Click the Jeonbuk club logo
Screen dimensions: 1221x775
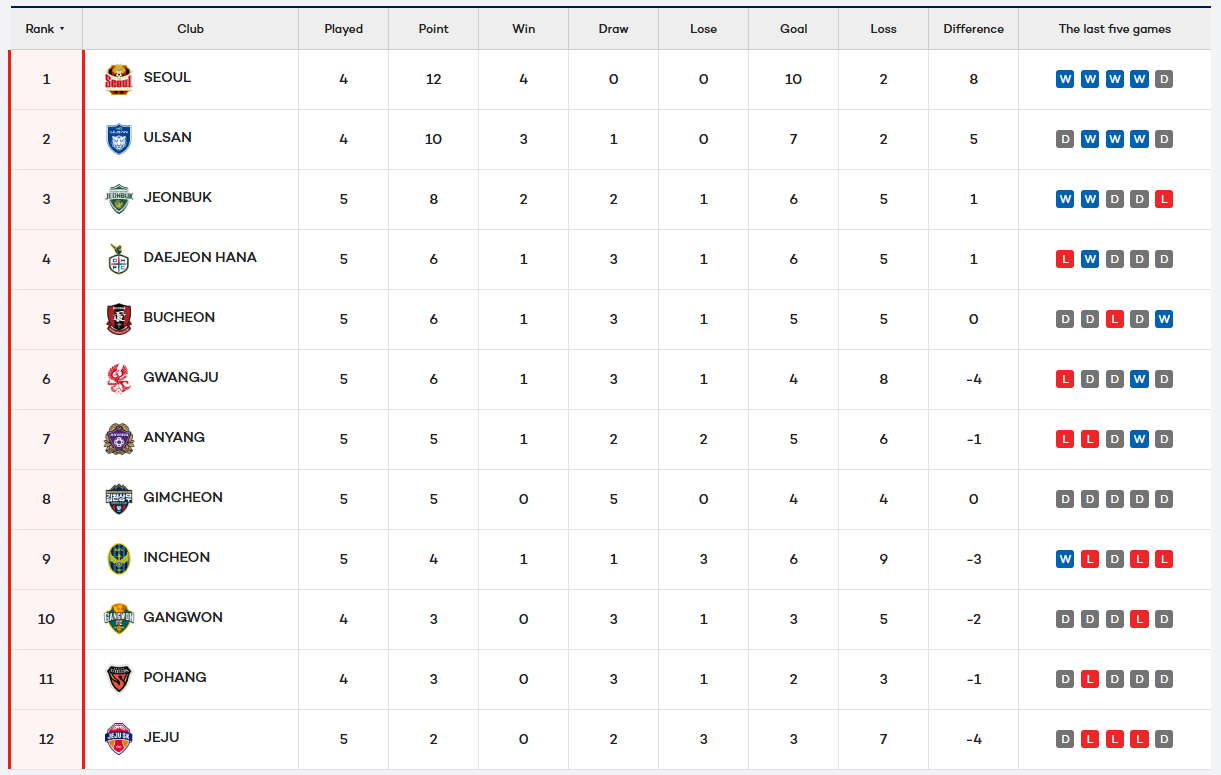click(119, 199)
